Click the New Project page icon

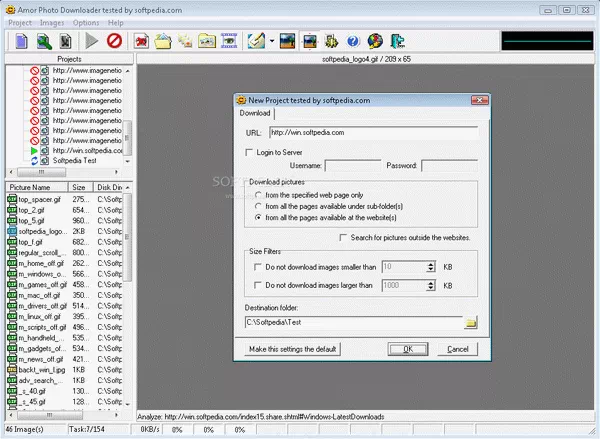pyautogui.click(x=21, y=41)
